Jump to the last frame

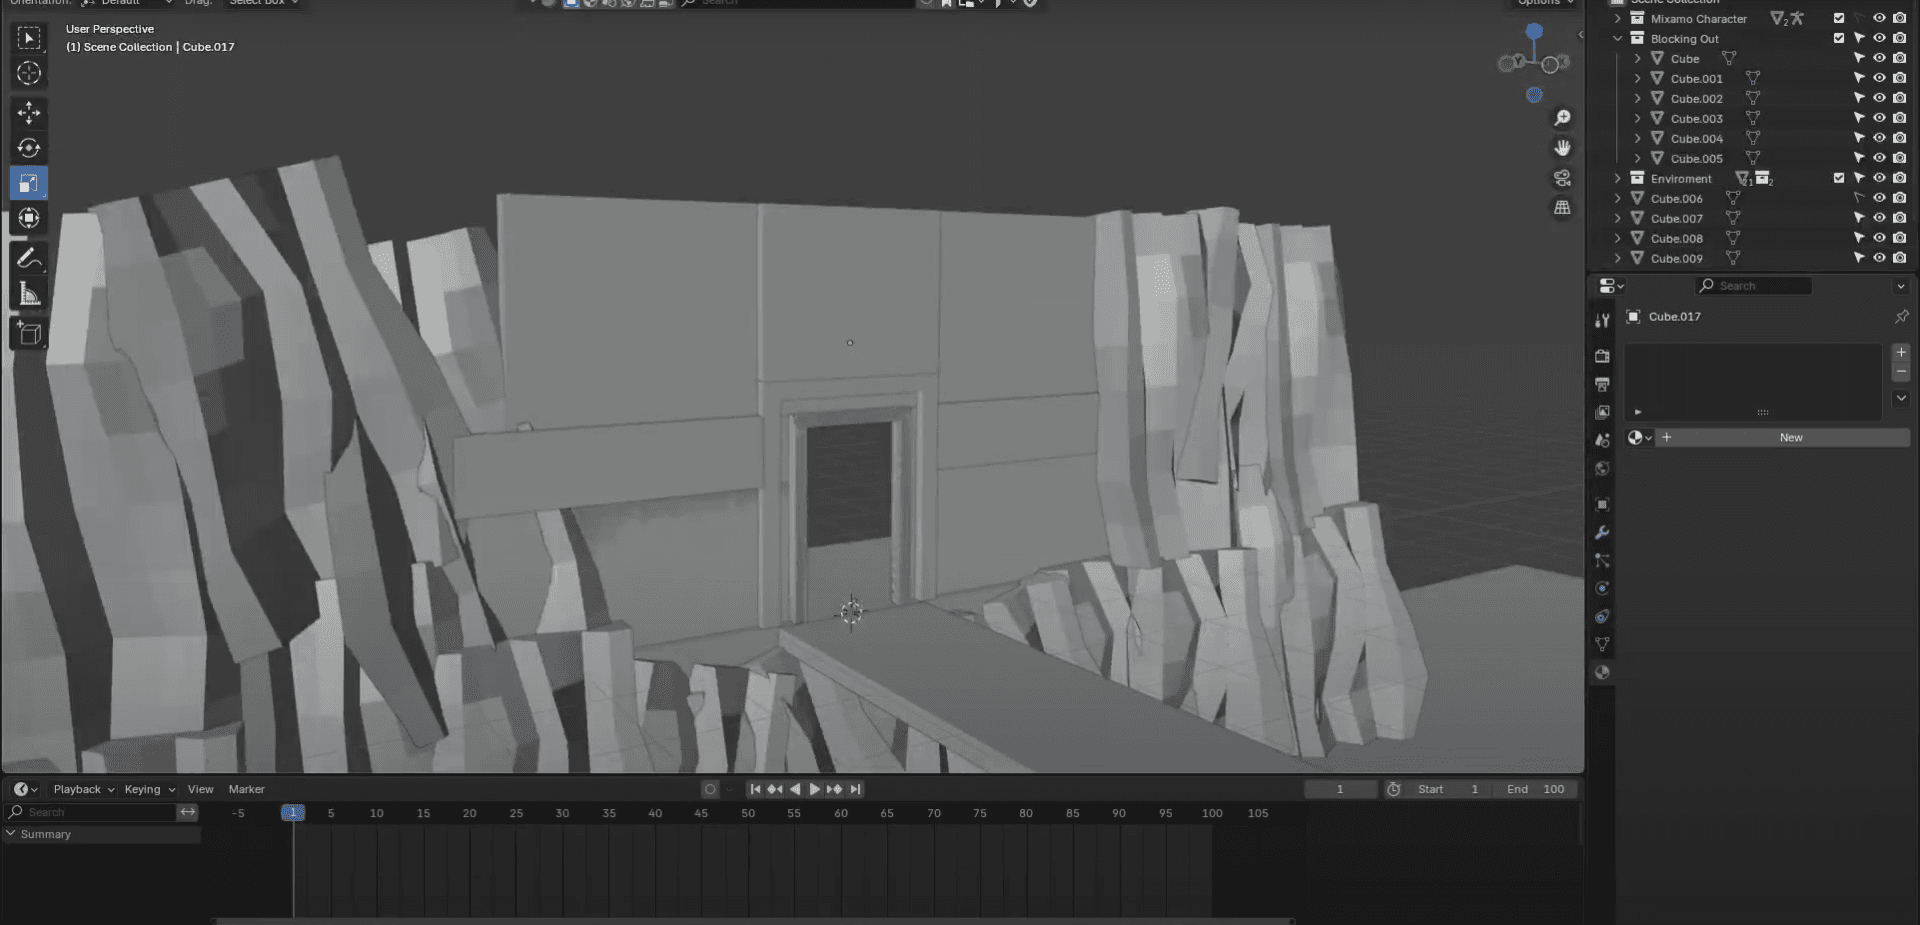(855, 789)
